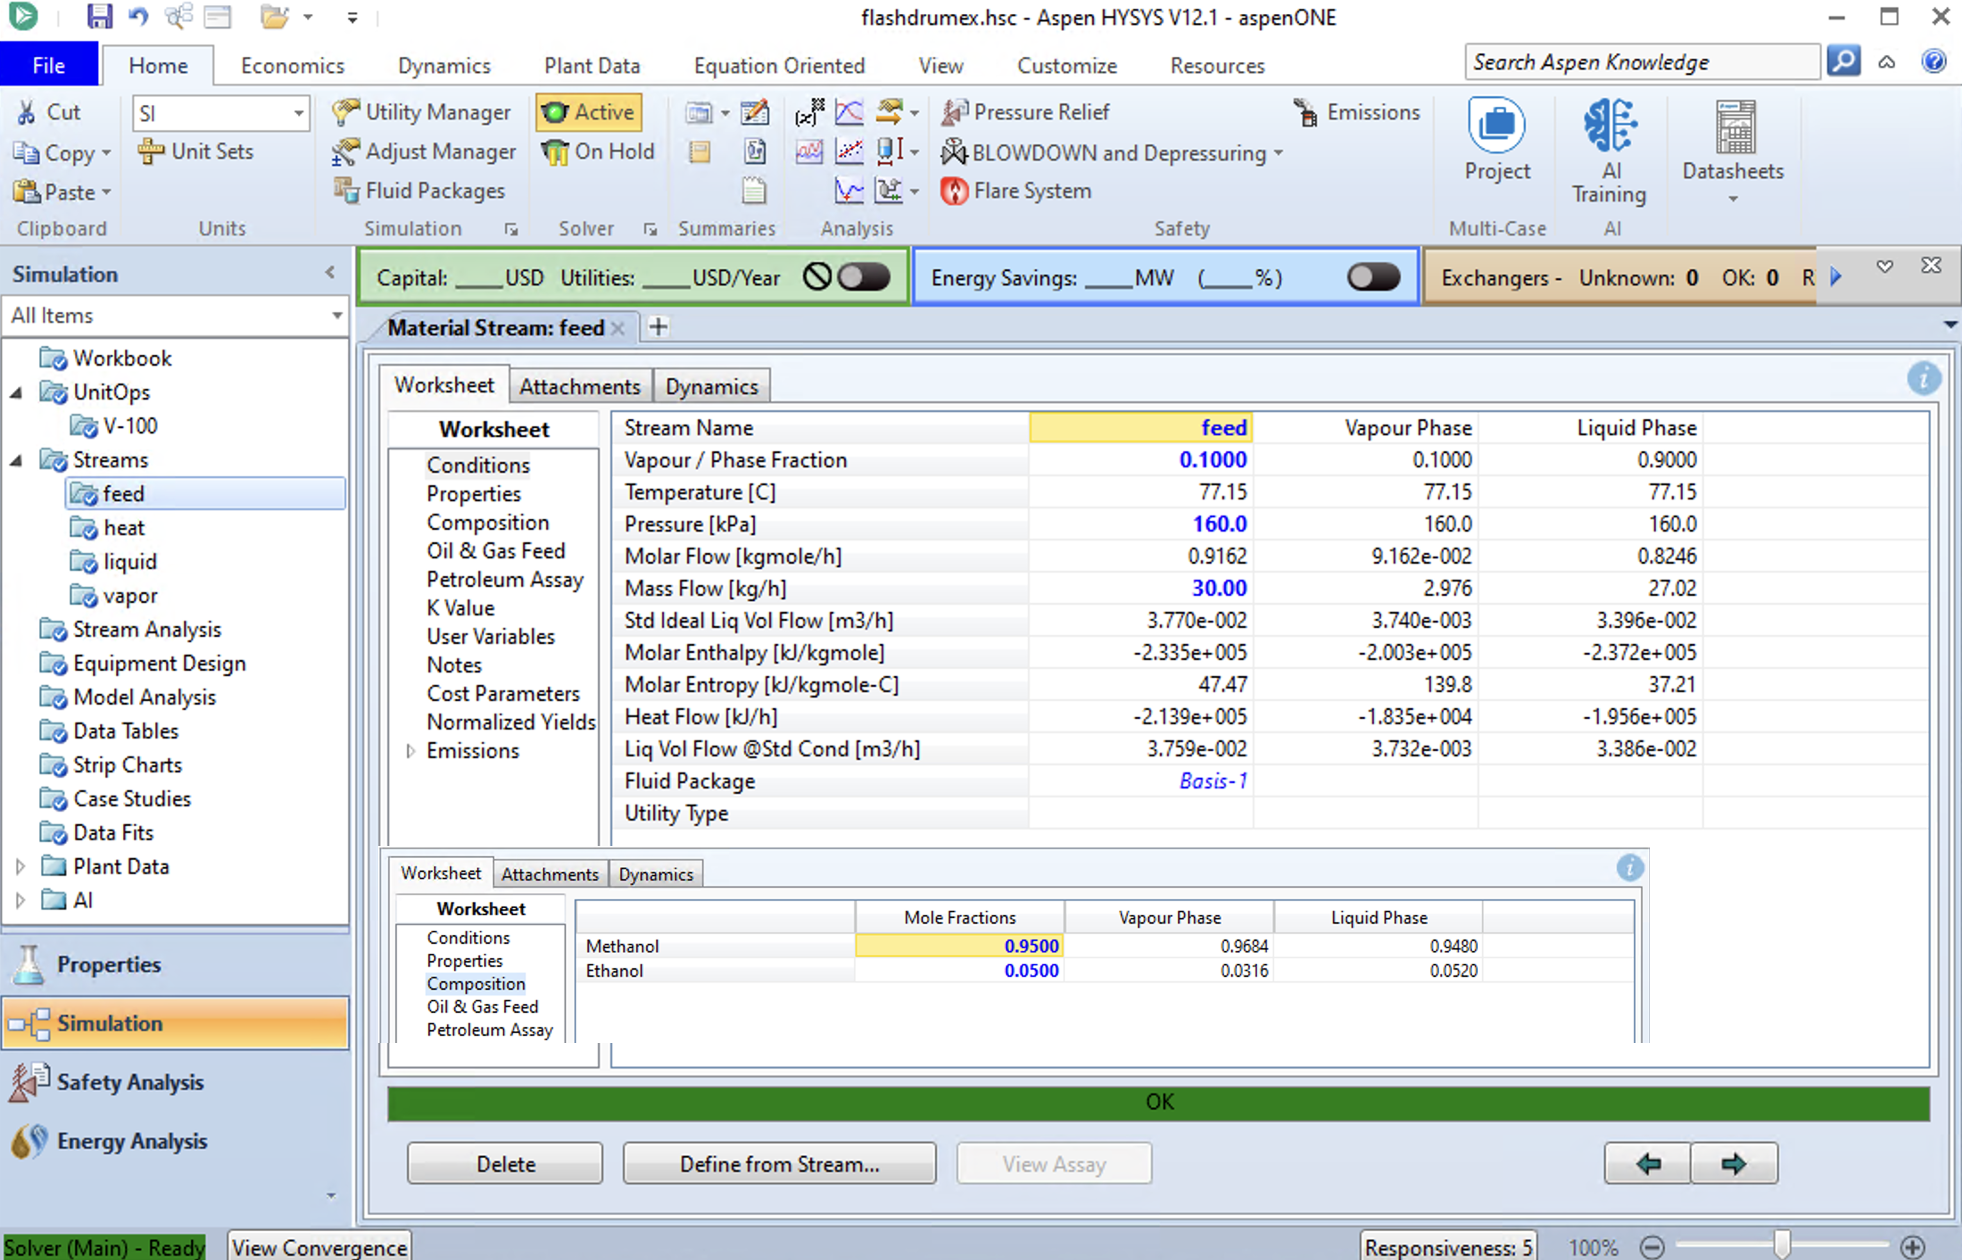Open the All Items filter dropdown
The width and height of the screenshot is (1962, 1260).
[x=336, y=316]
